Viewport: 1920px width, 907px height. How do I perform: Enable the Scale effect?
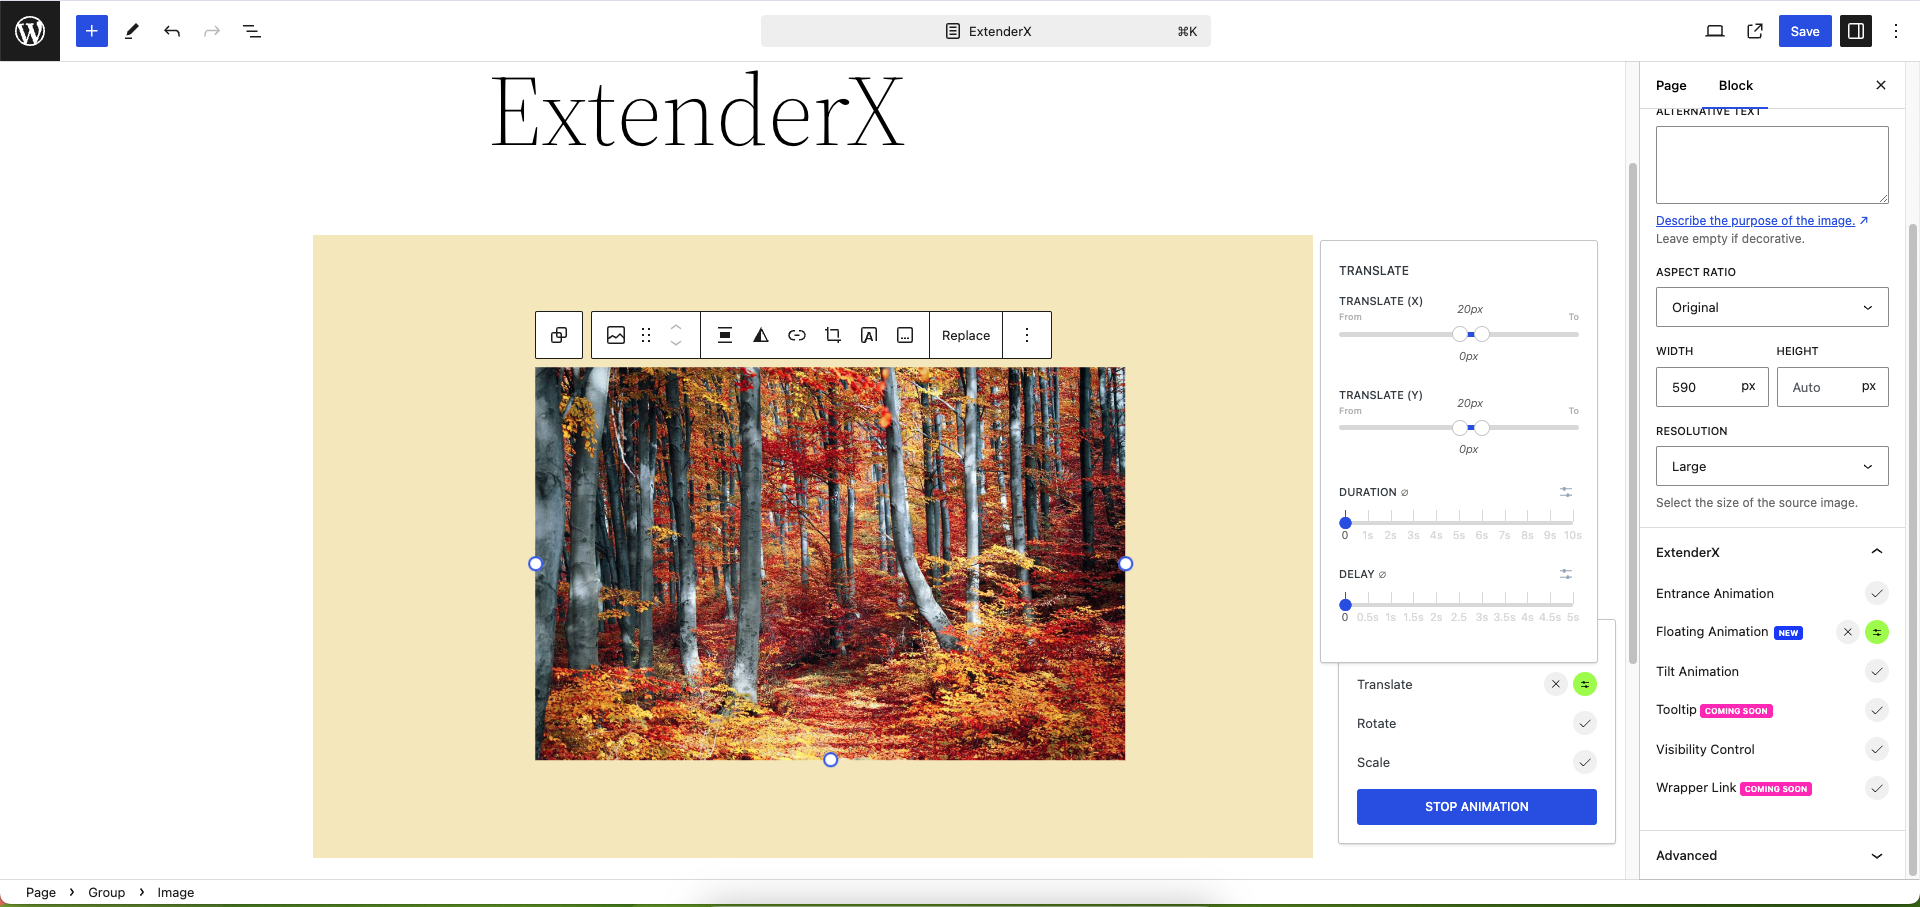pyautogui.click(x=1585, y=762)
